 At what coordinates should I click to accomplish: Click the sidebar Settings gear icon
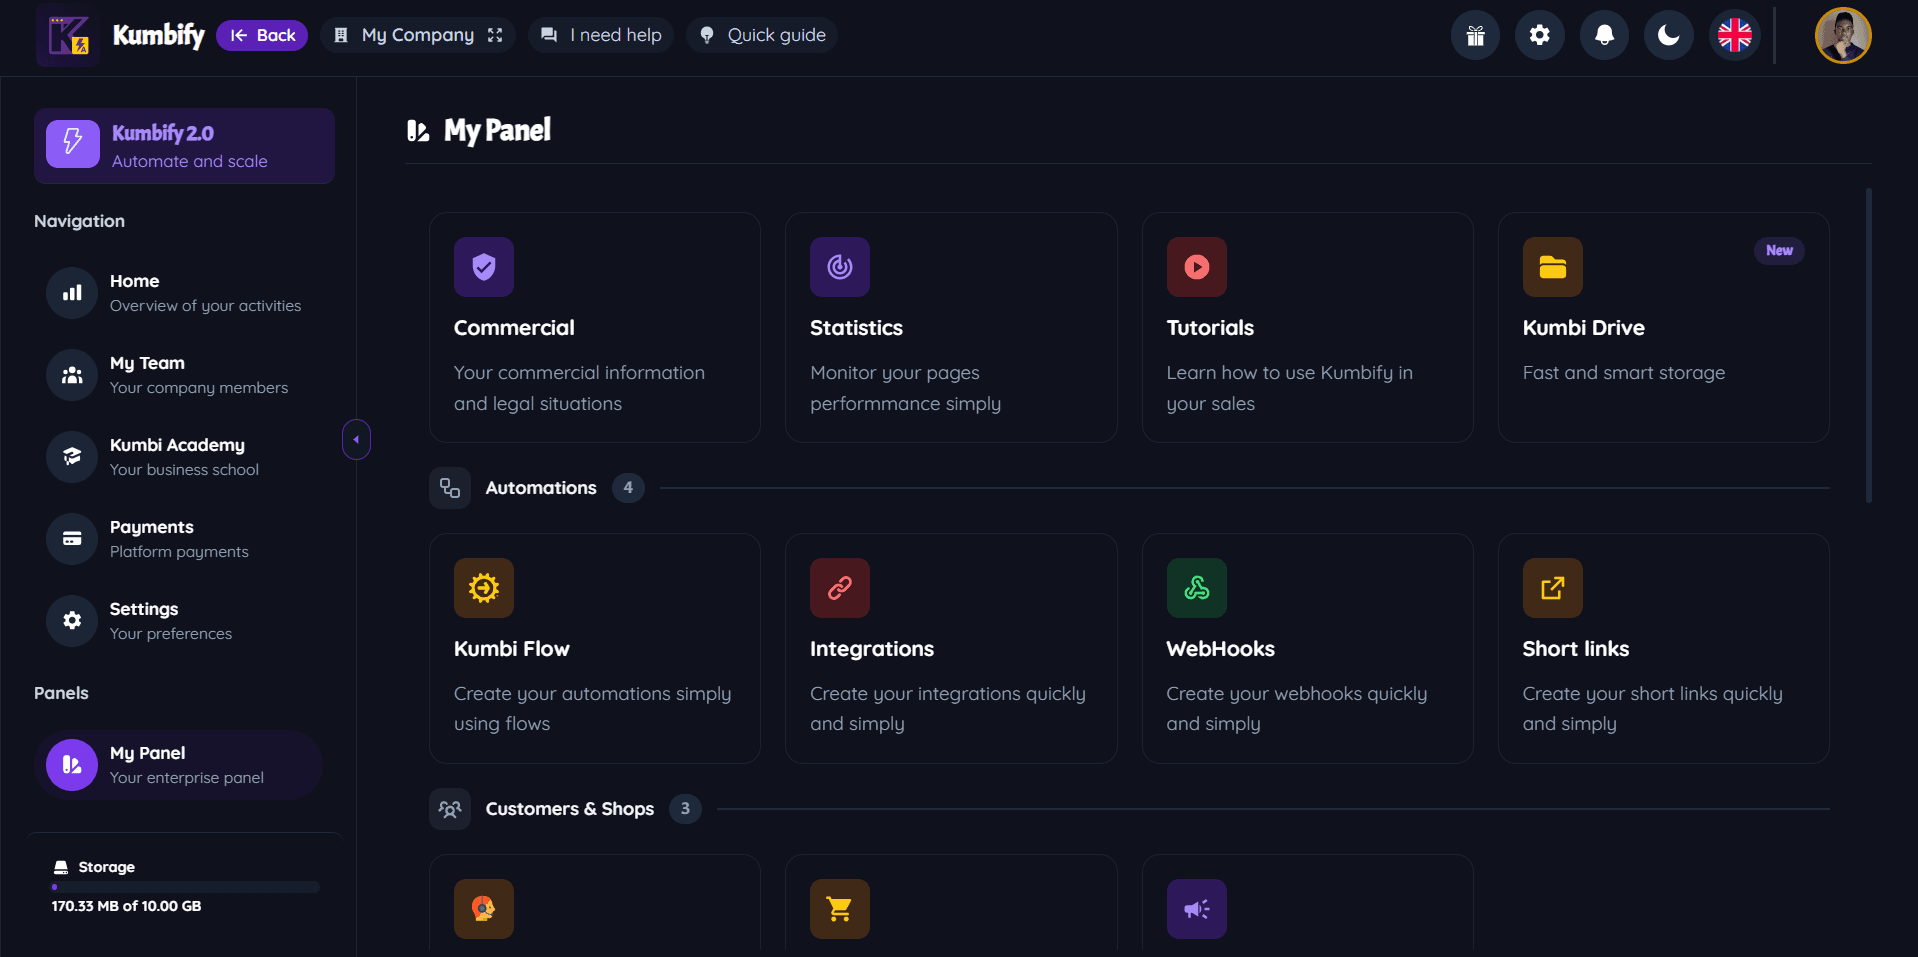point(72,621)
